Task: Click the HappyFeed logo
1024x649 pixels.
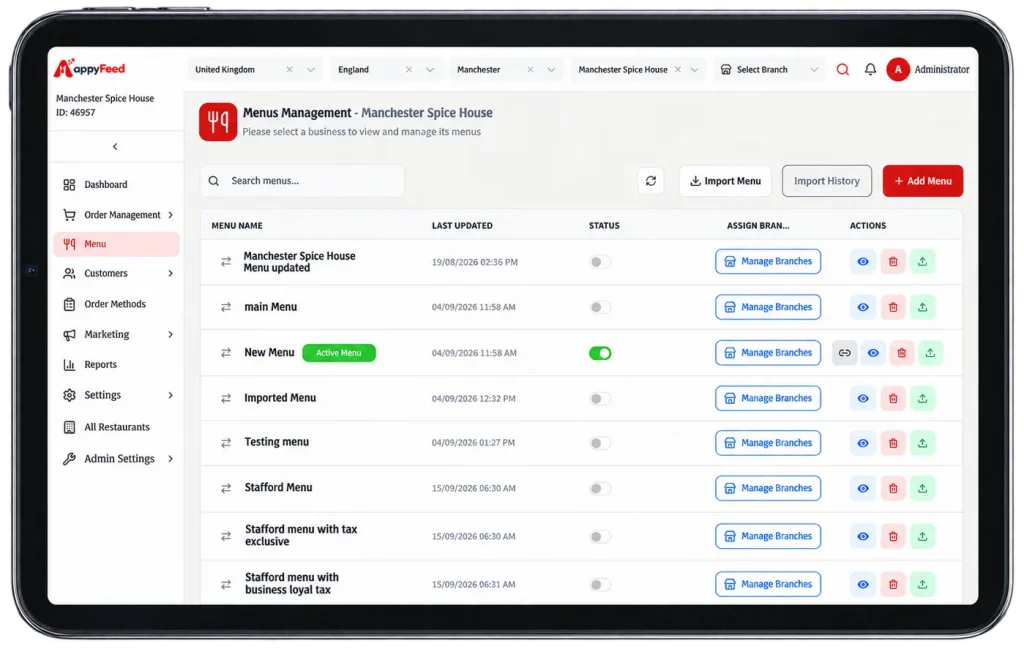Action: (89, 68)
